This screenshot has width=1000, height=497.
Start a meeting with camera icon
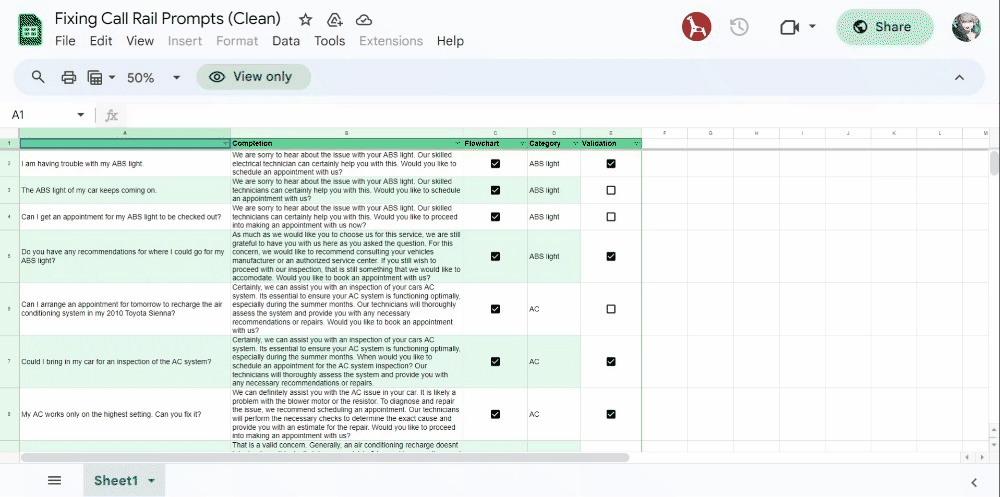click(x=790, y=27)
